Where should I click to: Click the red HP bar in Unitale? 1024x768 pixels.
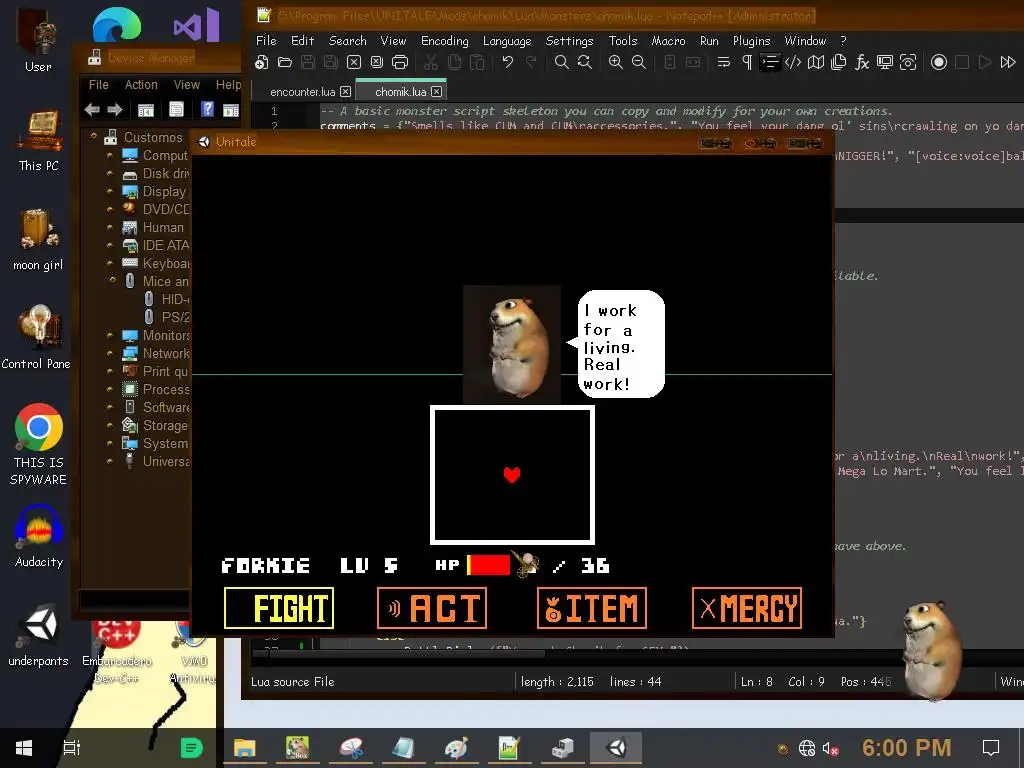488,565
